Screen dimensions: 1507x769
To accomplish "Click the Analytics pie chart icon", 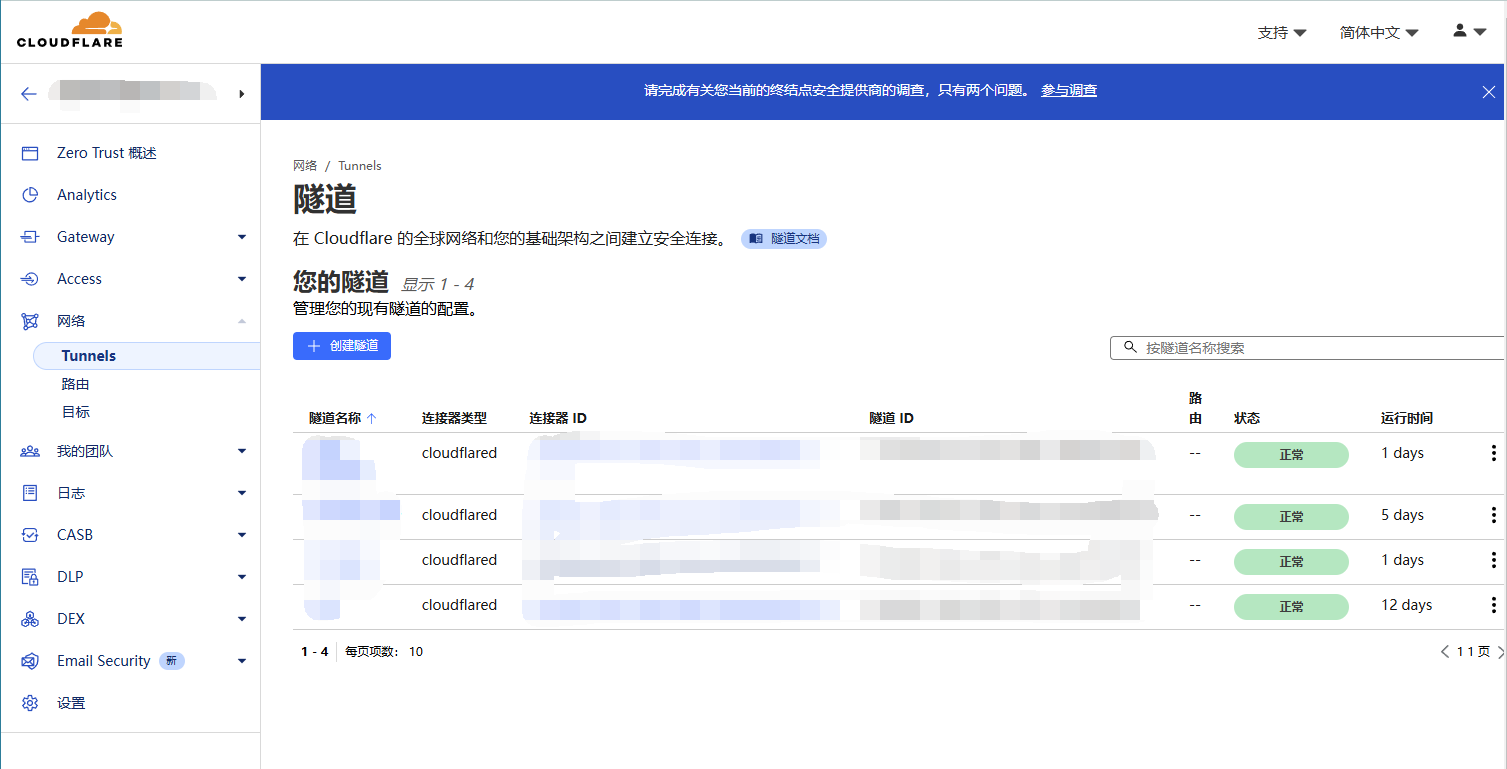I will [30, 195].
